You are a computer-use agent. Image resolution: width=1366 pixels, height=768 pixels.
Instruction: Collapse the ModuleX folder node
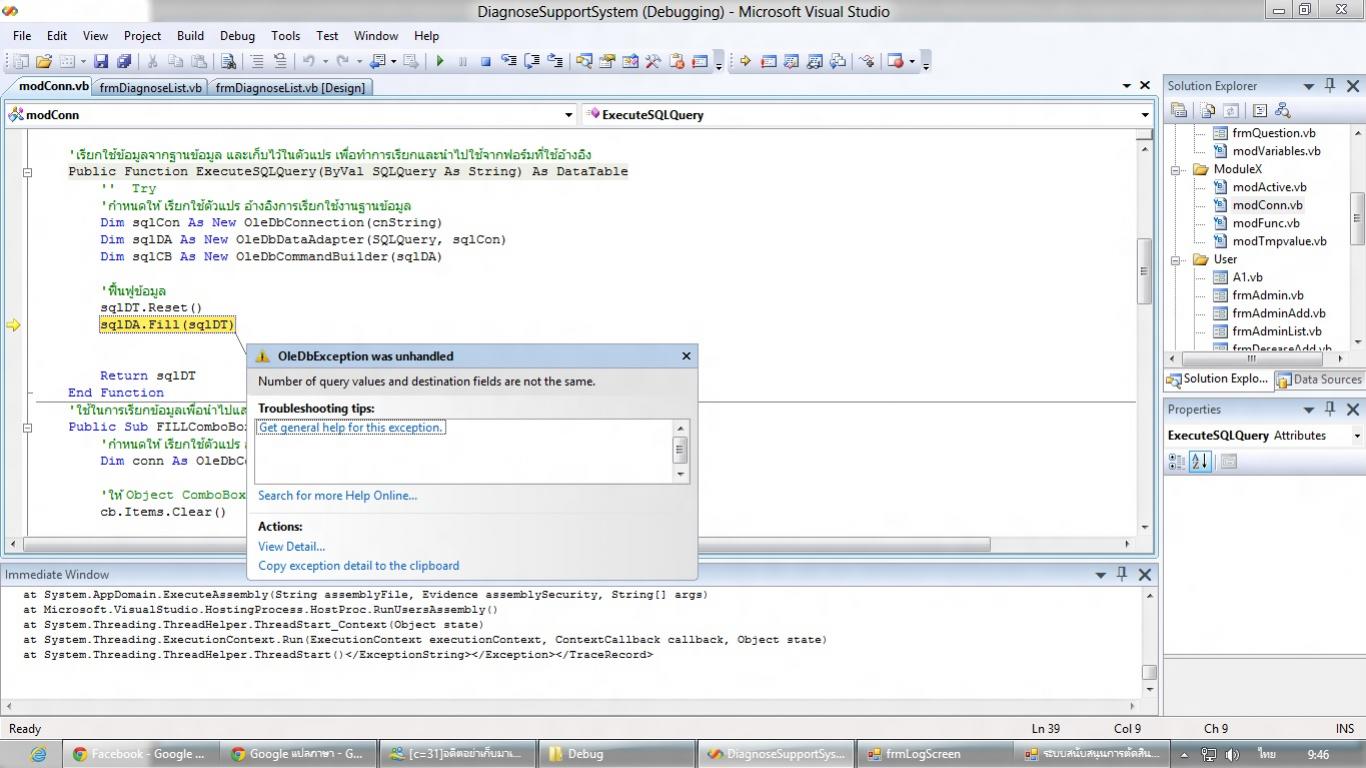pyautogui.click(x=1177, y=169)
